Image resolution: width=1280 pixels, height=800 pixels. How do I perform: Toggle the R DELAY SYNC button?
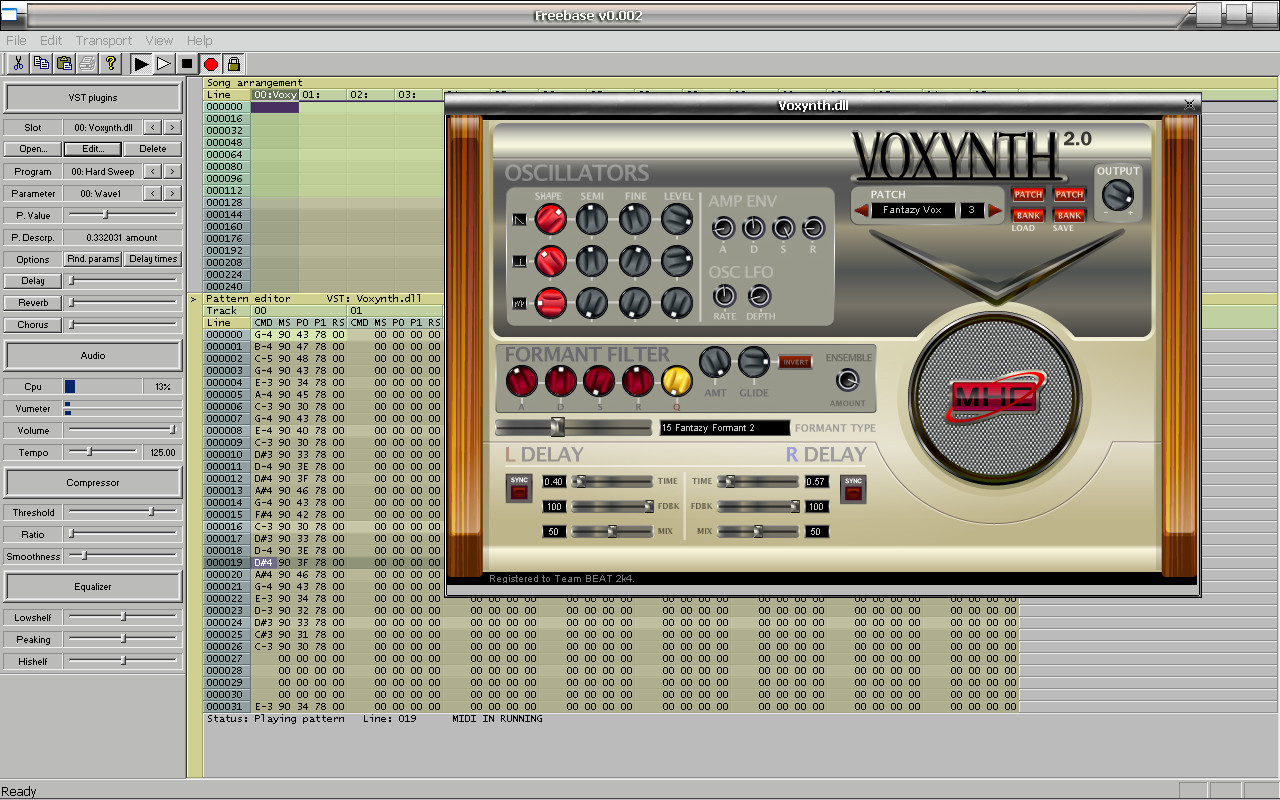tap(853, 487)
